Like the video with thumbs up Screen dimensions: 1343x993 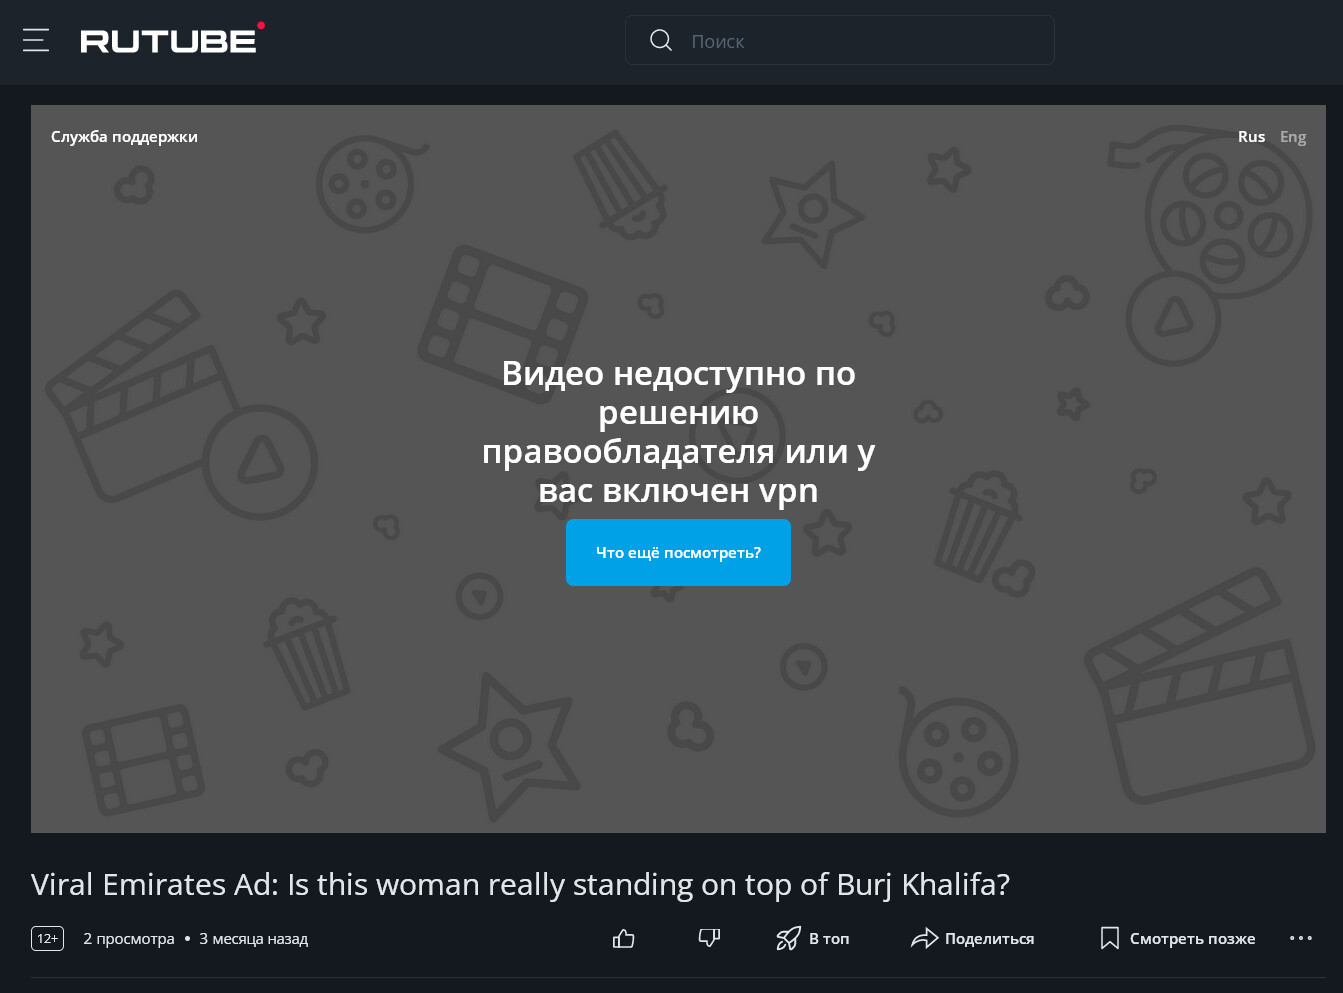(x=623, y=938)
